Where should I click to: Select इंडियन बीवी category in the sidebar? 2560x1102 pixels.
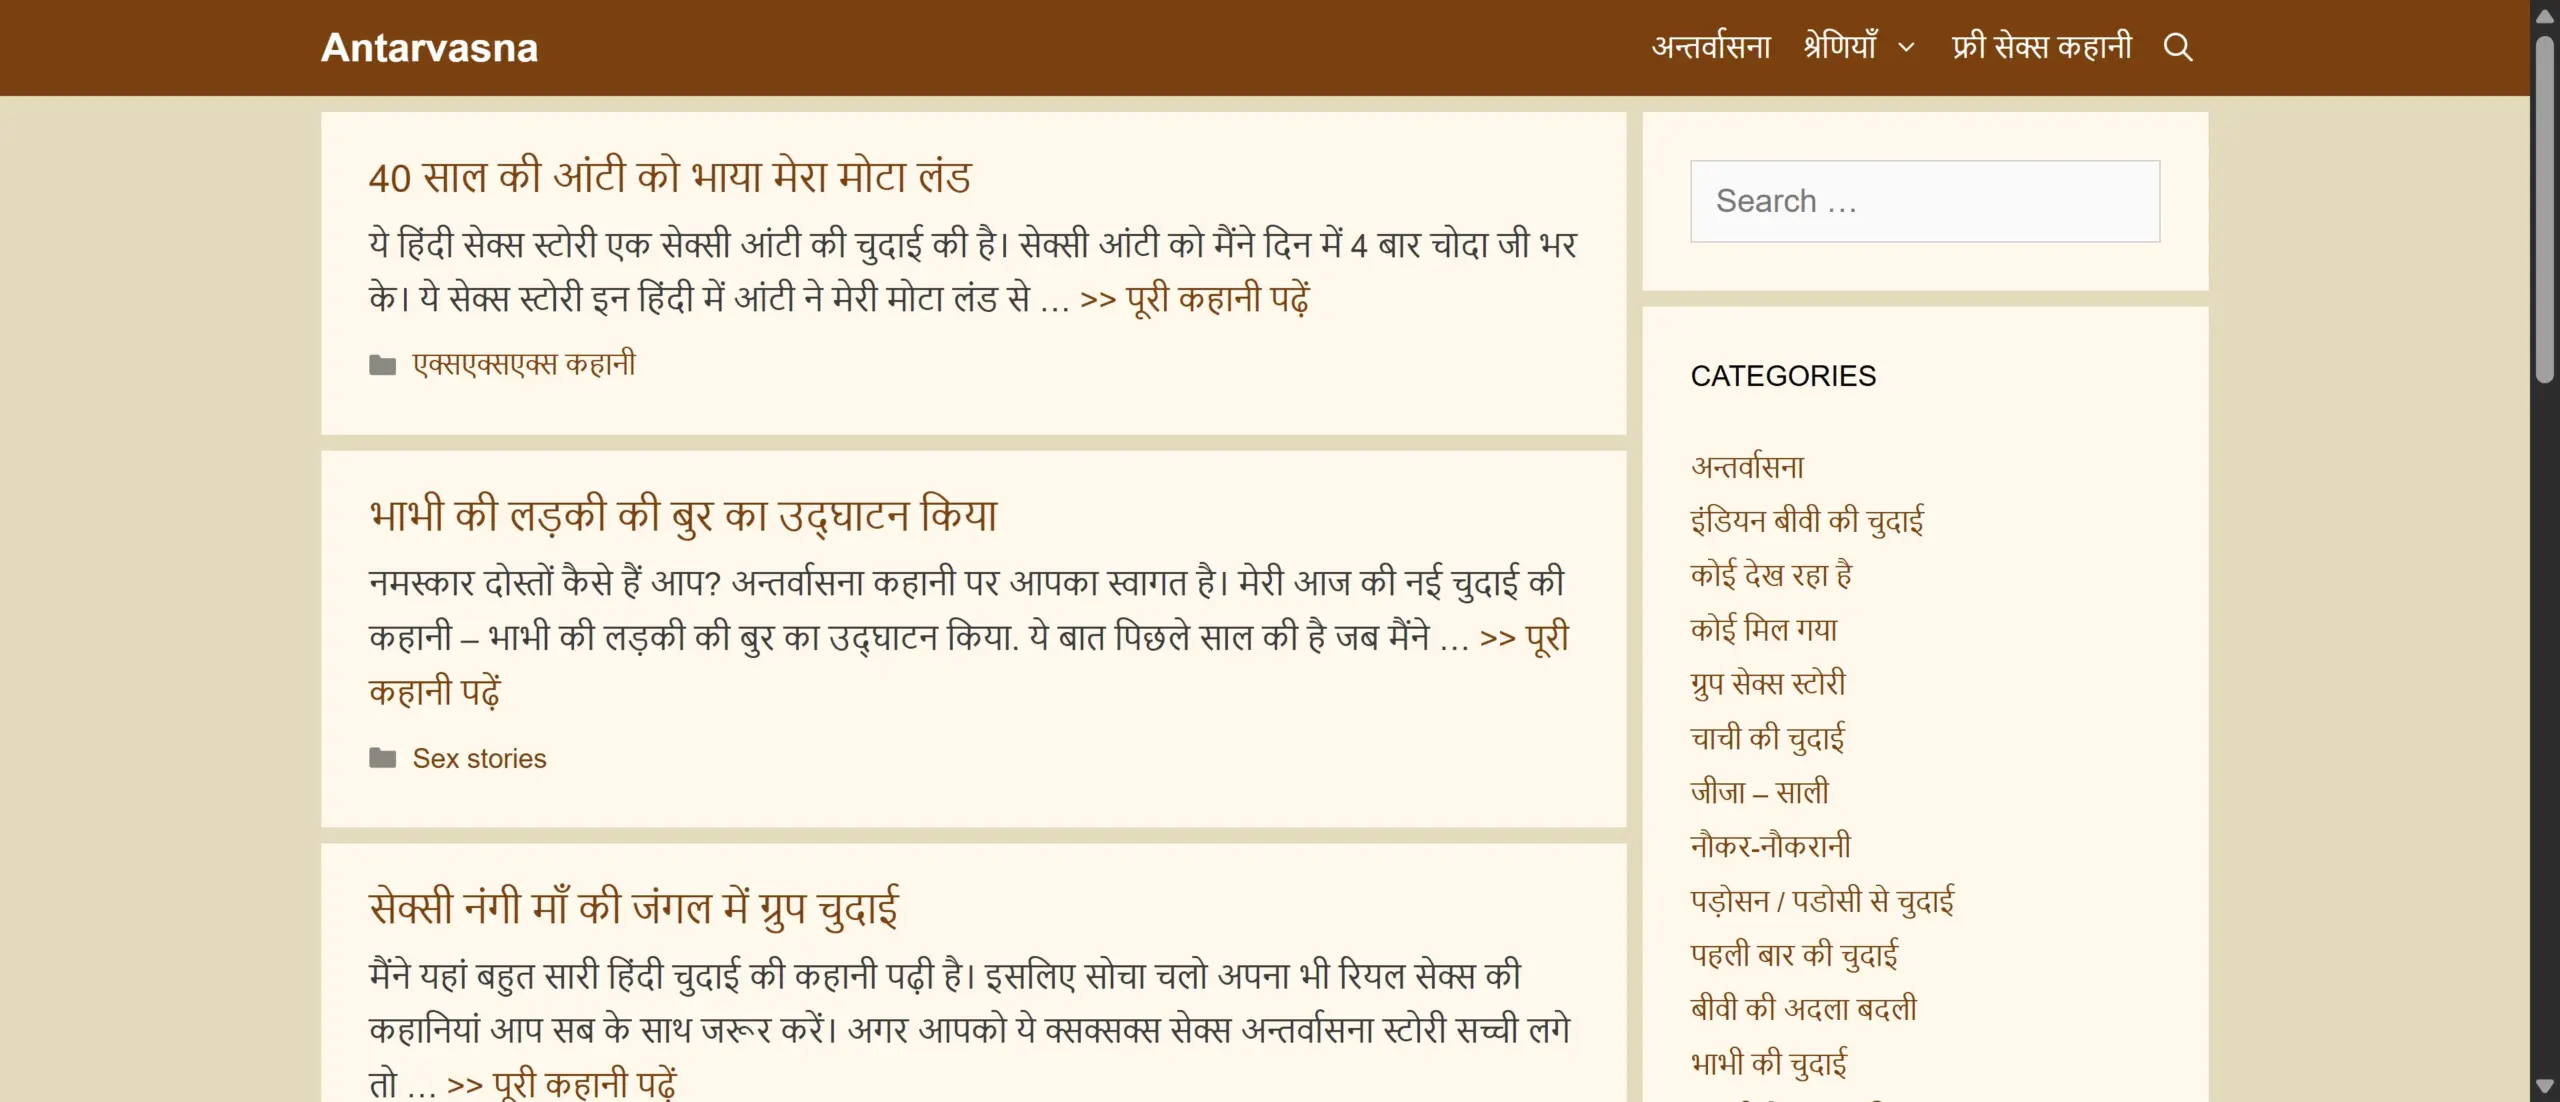[1807, 521]
